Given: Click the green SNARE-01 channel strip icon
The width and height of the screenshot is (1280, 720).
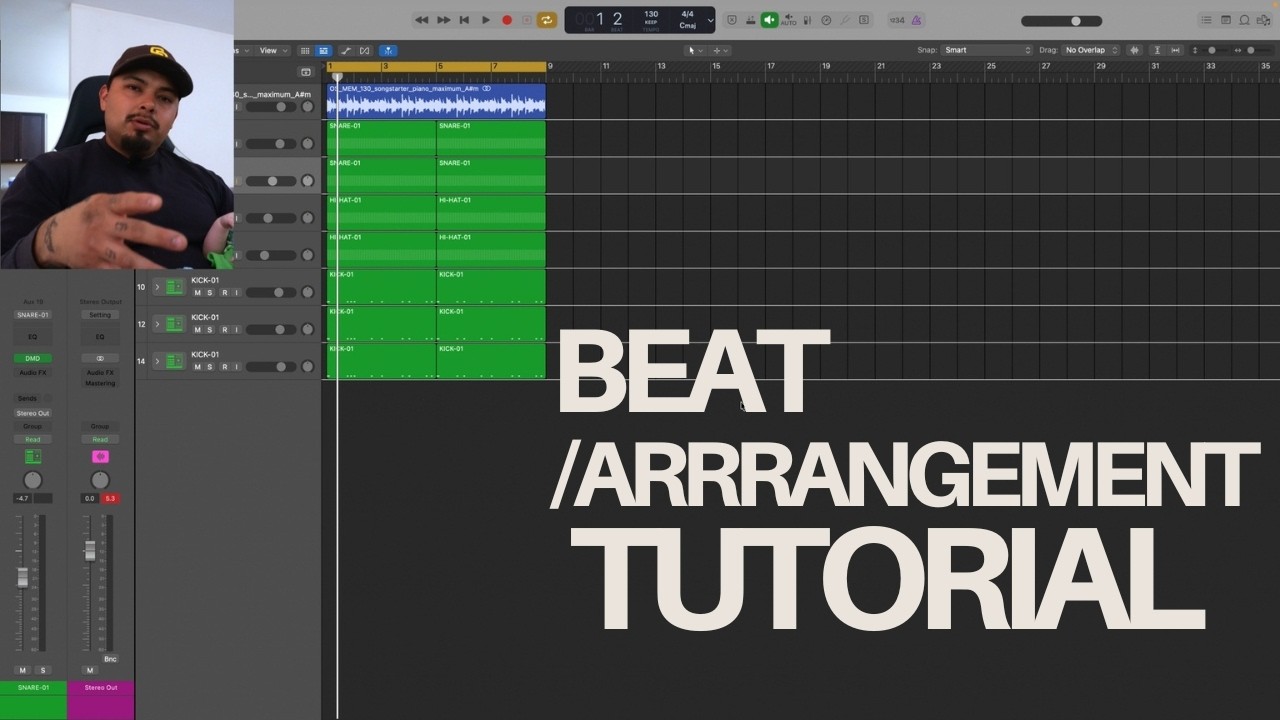Looking at the screenshot, I should click(x=33, y=457).
